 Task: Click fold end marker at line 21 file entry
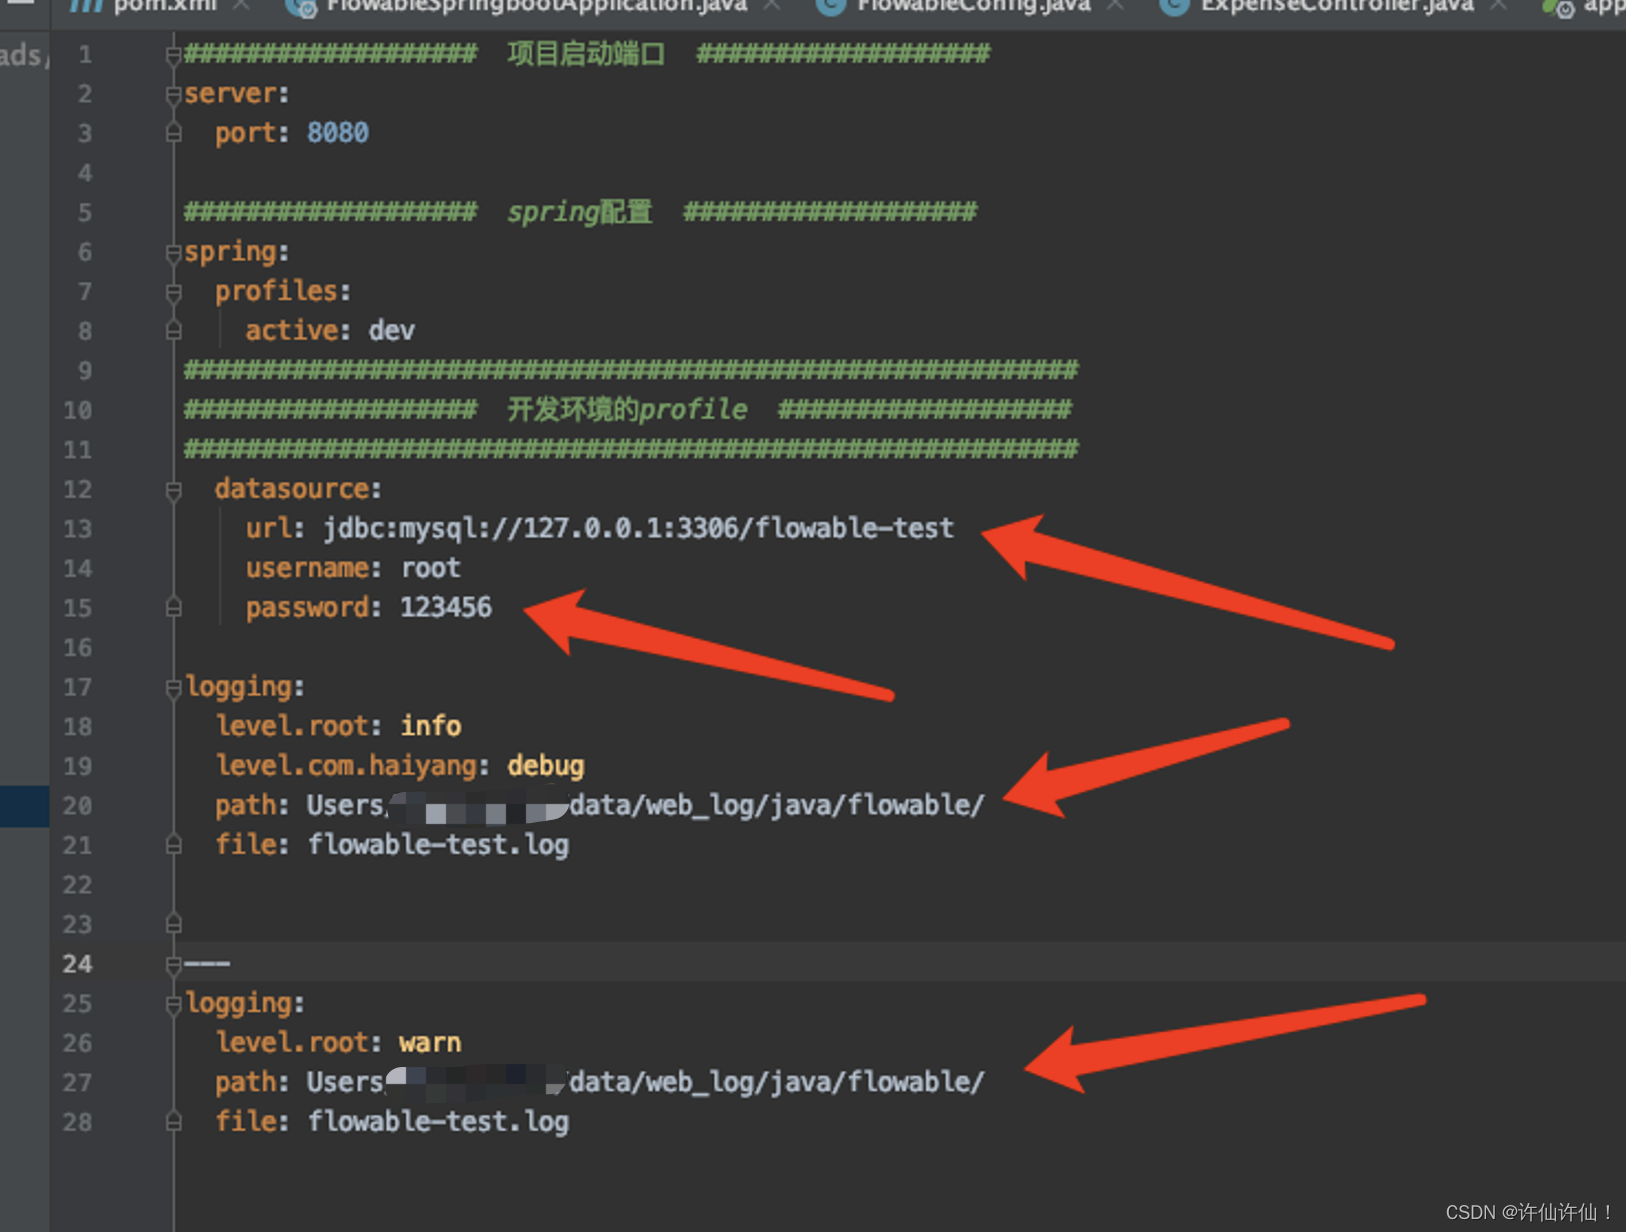coord(173,845)
